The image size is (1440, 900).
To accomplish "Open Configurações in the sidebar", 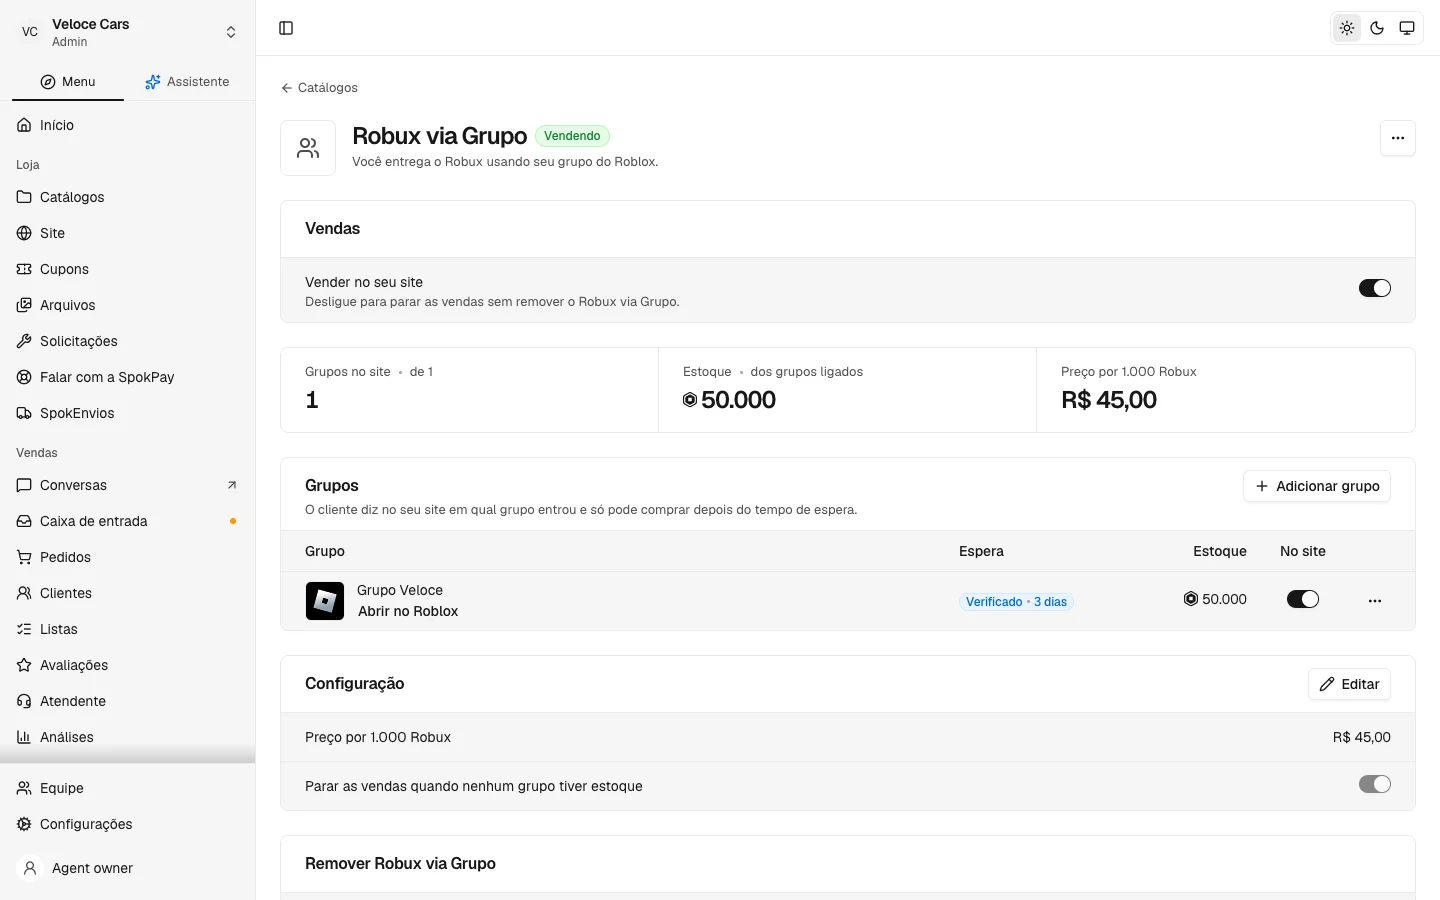I will coord(128,824).
